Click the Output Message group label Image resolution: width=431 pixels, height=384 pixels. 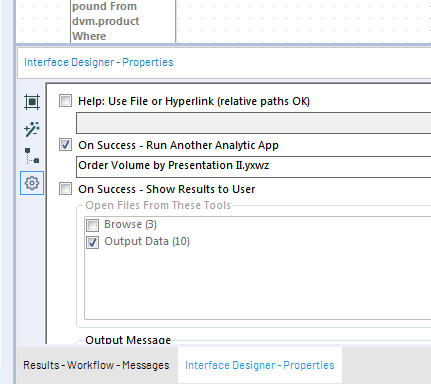(x=128, y=340)
